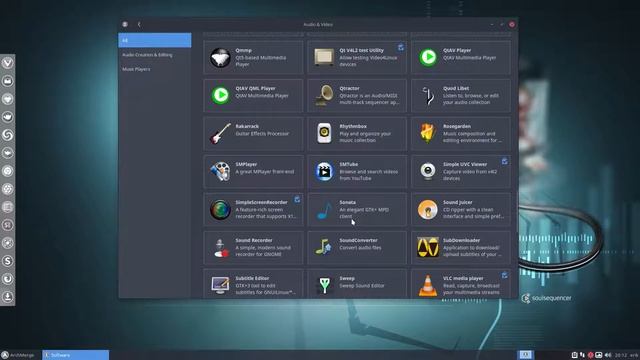Switch to Audio Creation & Editing category

point(155,55)
